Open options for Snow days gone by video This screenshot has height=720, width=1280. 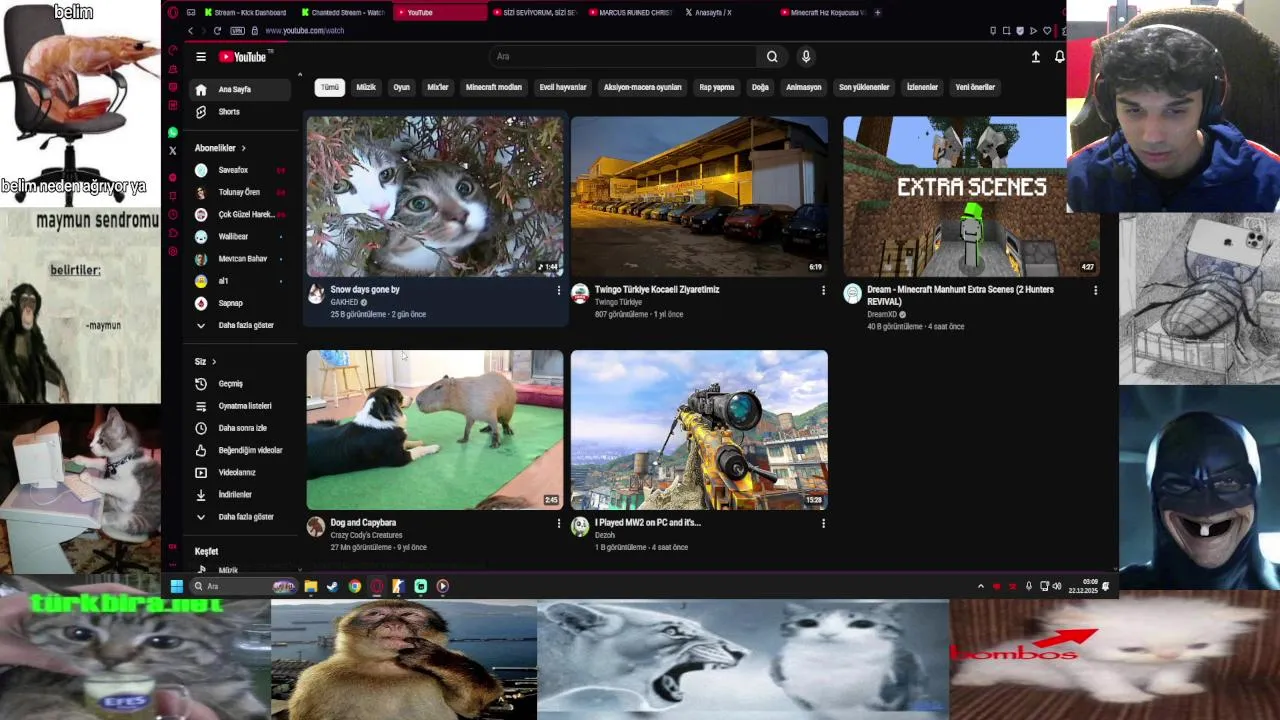559,290
